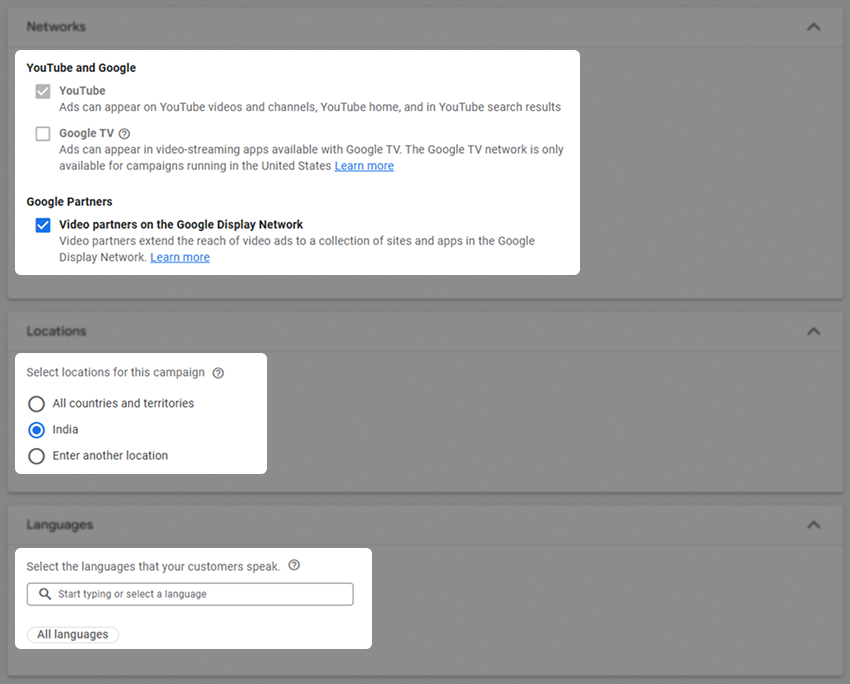Click the YouTube and Google subheading
Screen dimensions: 850x684
click(x=81, y=68)
